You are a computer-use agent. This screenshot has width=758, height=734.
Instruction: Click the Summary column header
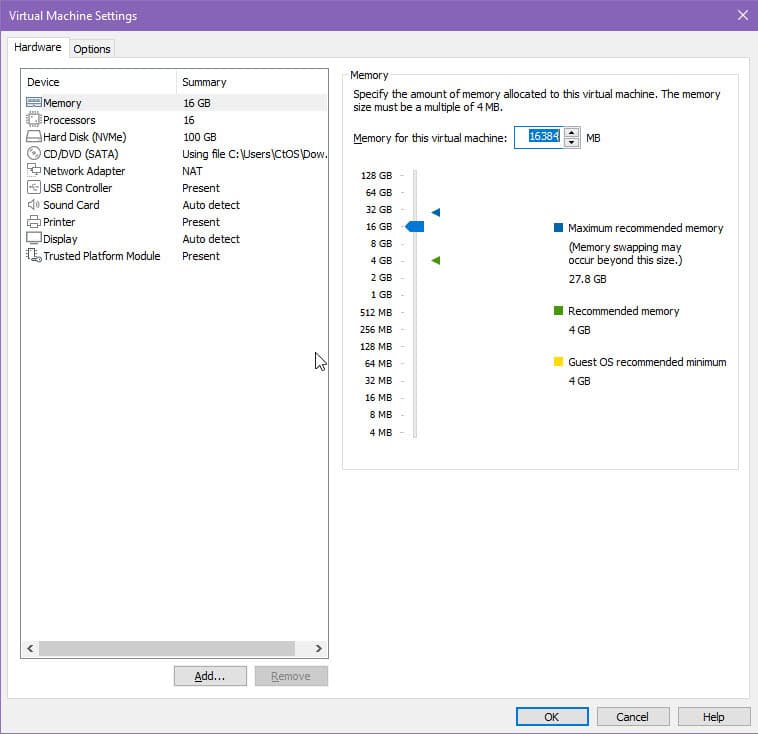[x=251, y=82]
